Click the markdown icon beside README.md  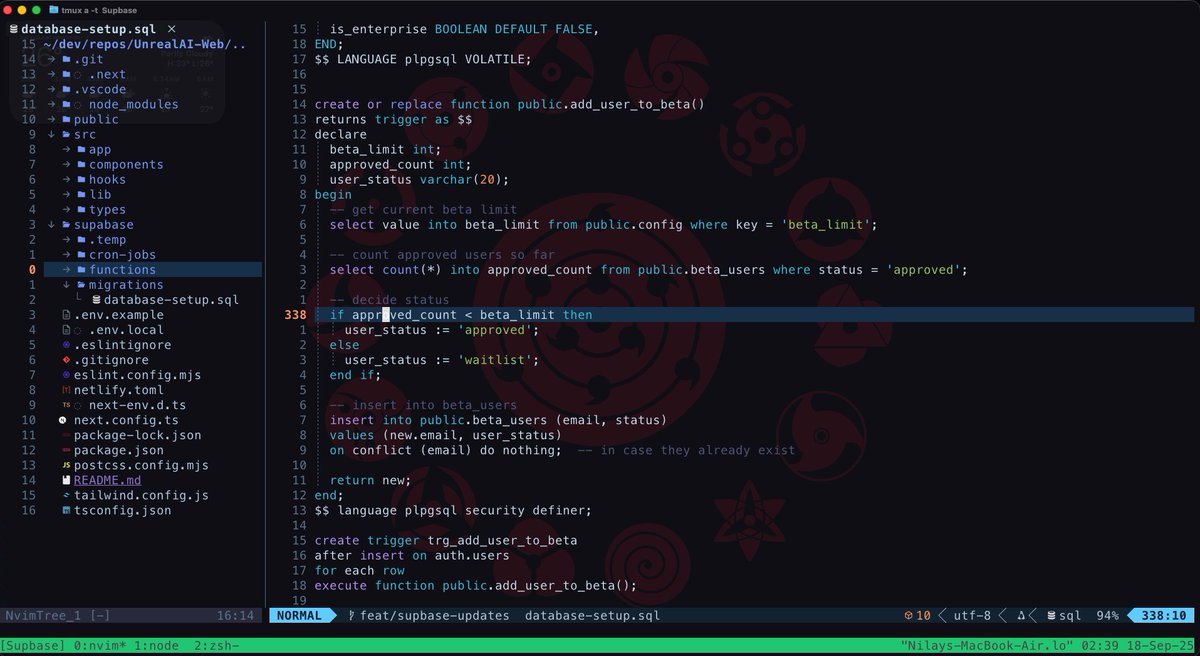tap(66, 480)
